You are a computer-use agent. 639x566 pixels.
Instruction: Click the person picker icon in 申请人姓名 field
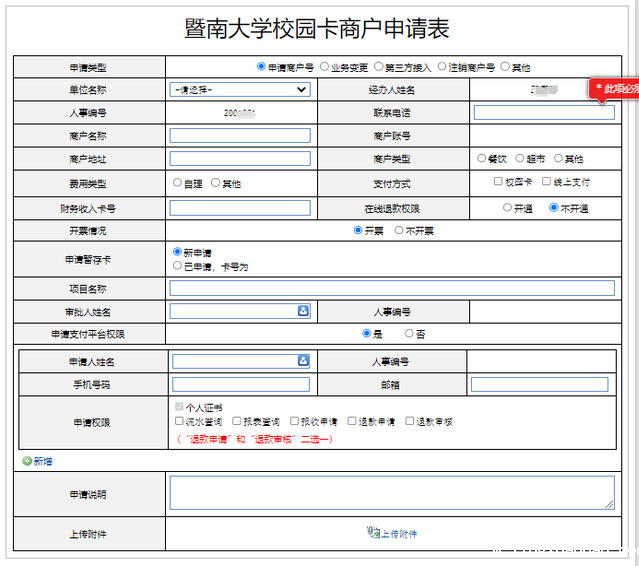pos(303,361)
